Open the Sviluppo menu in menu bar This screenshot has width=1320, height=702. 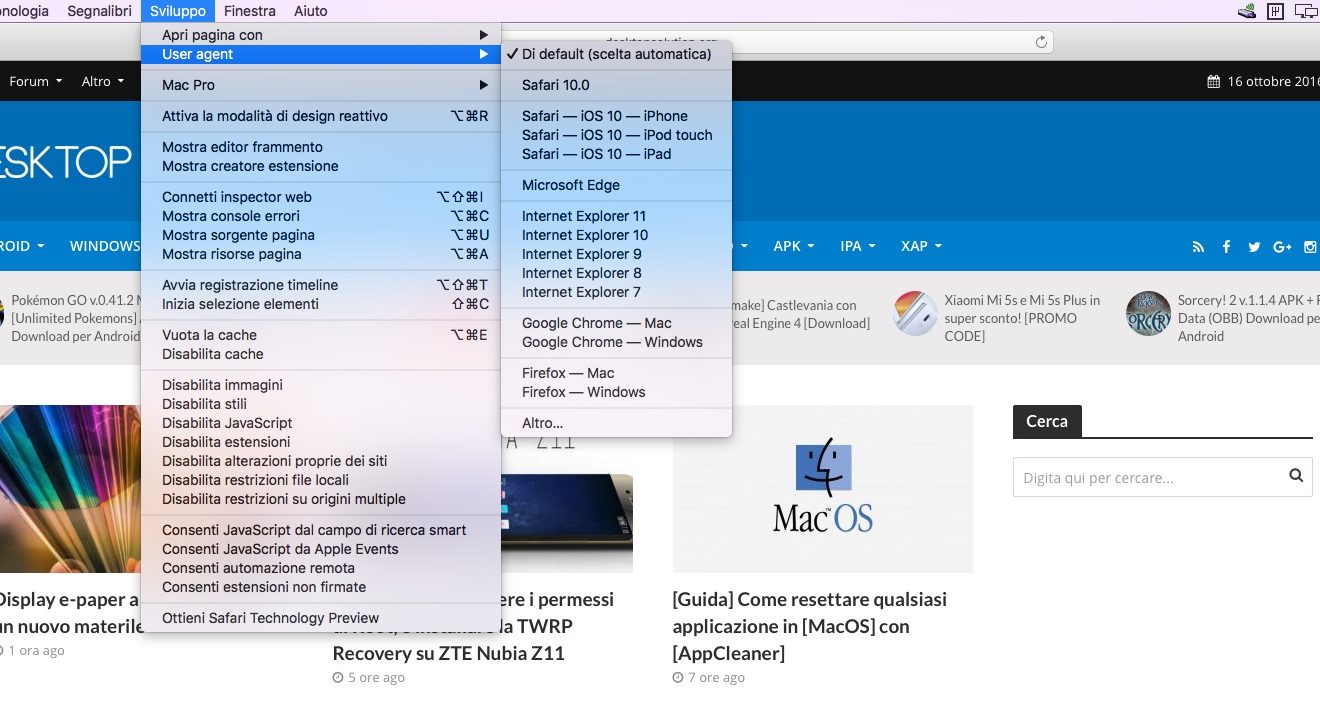178,11
